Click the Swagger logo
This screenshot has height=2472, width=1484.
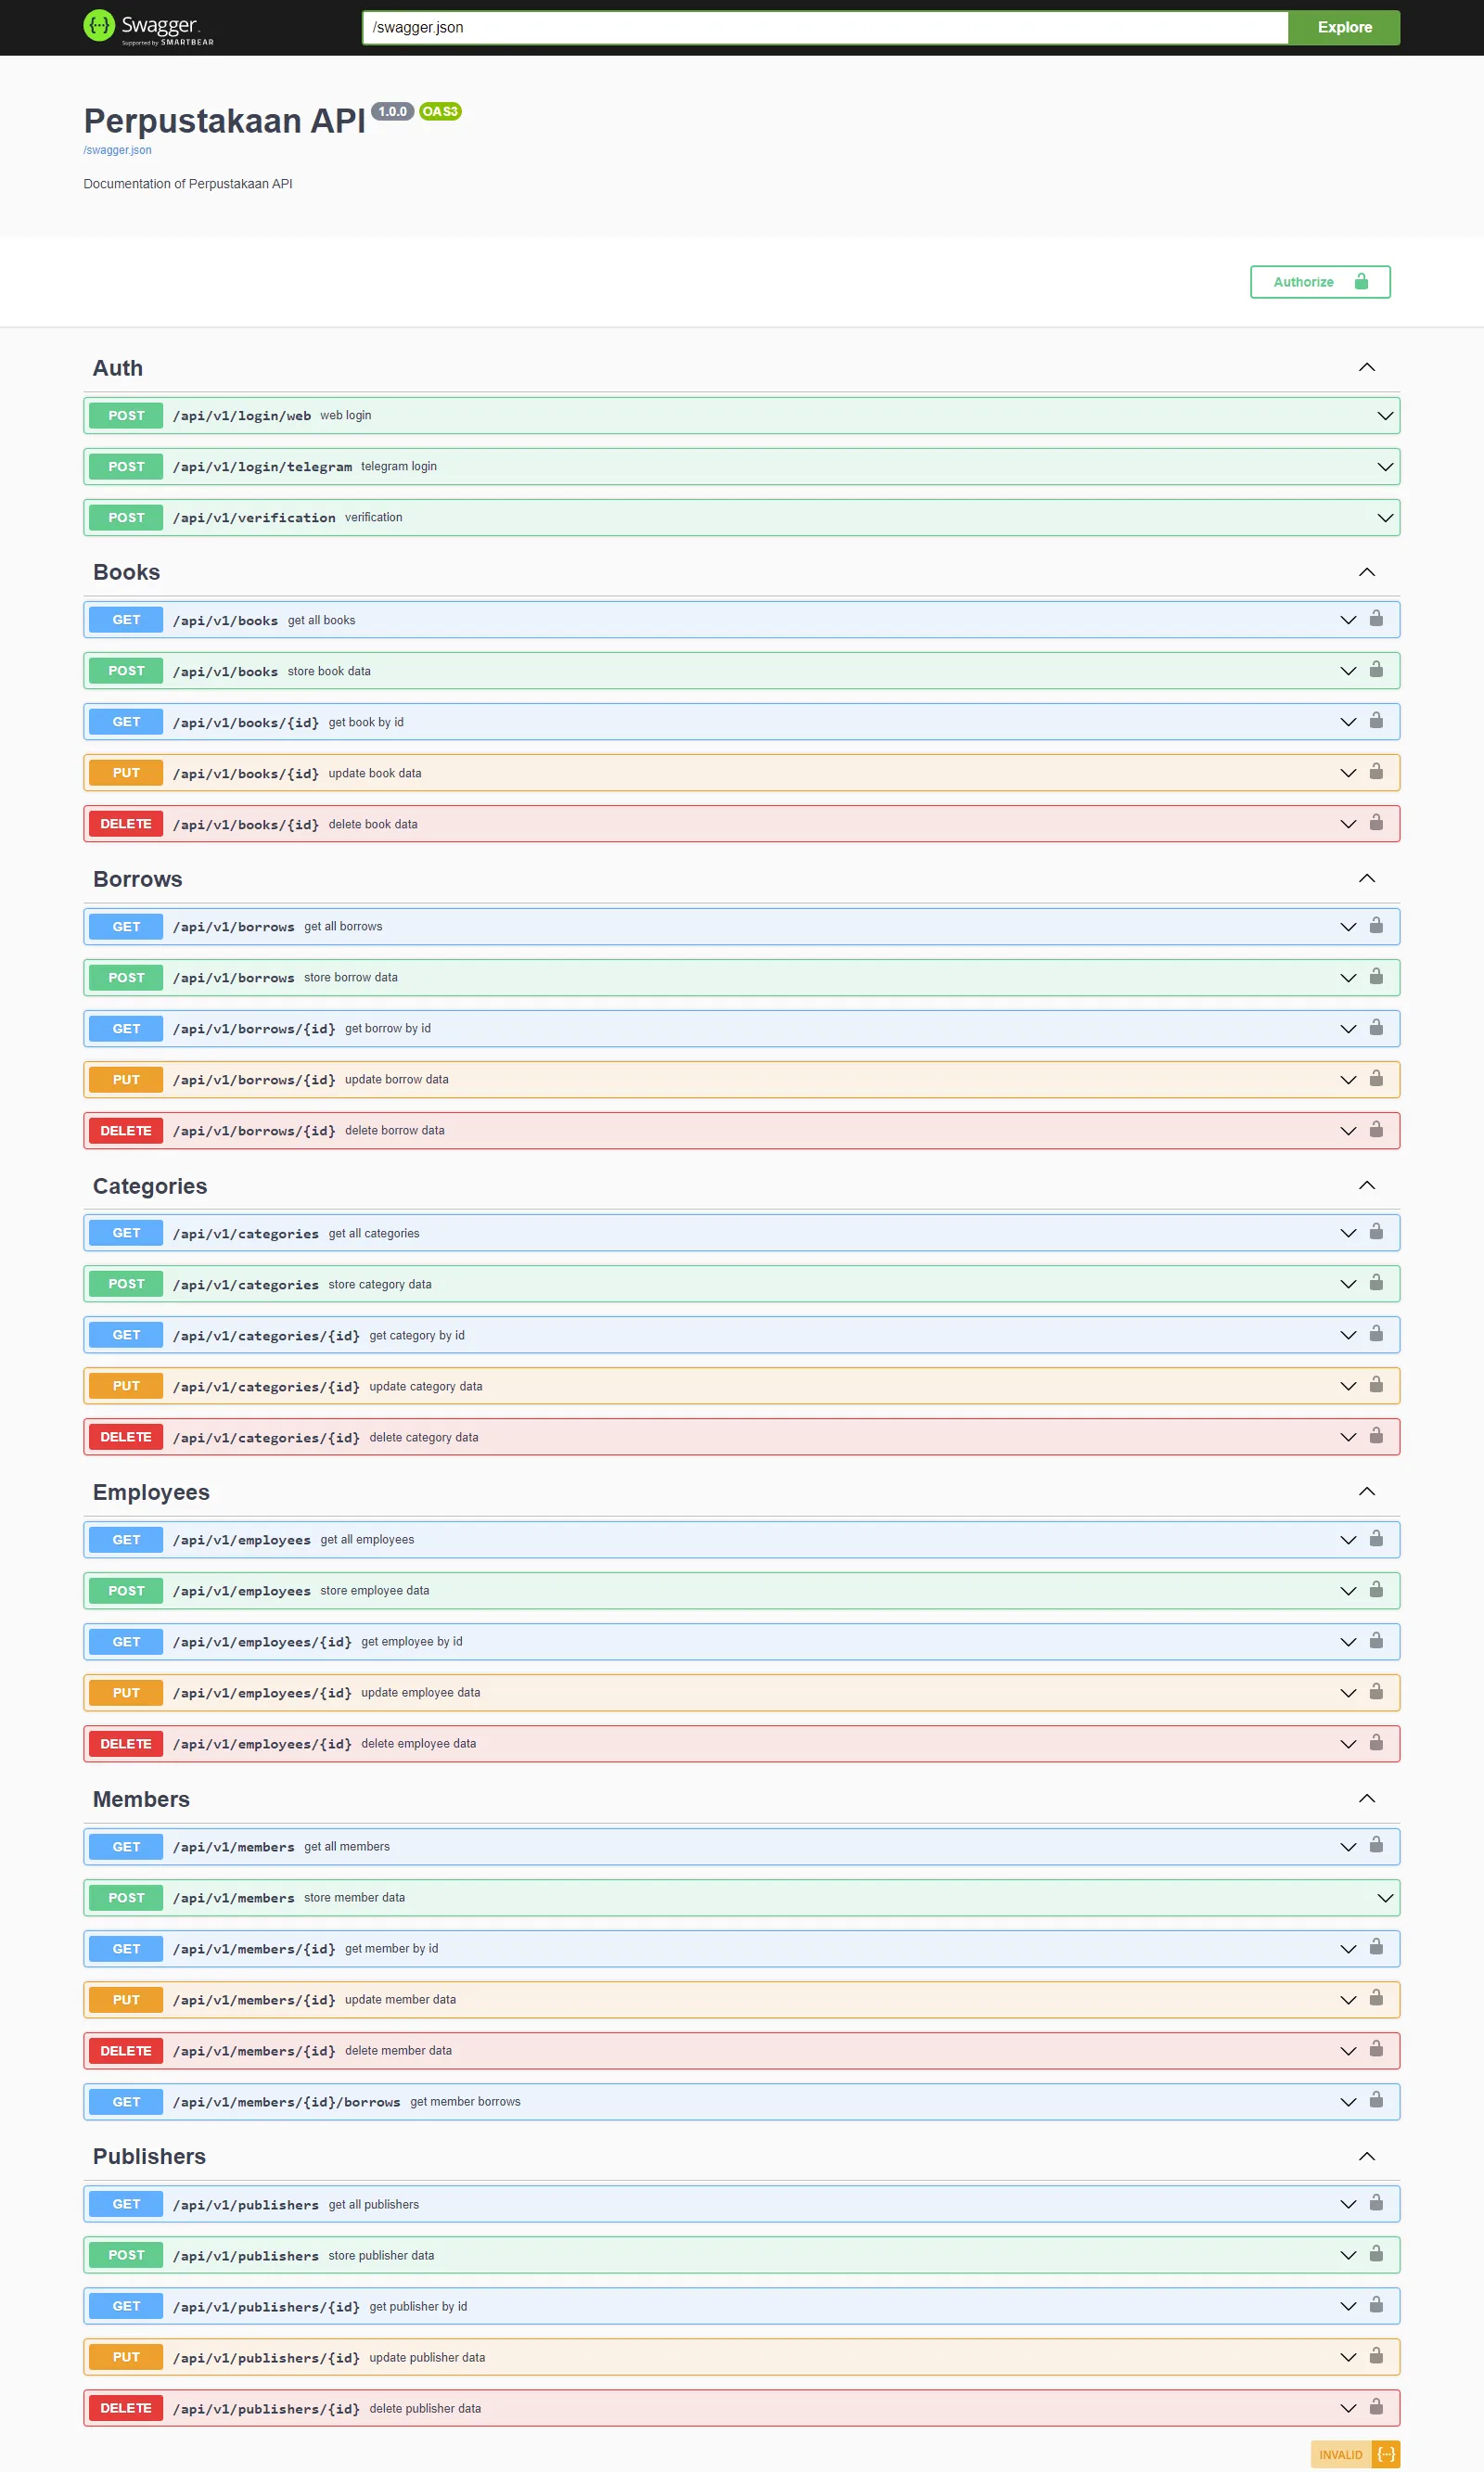click(148, 27)
